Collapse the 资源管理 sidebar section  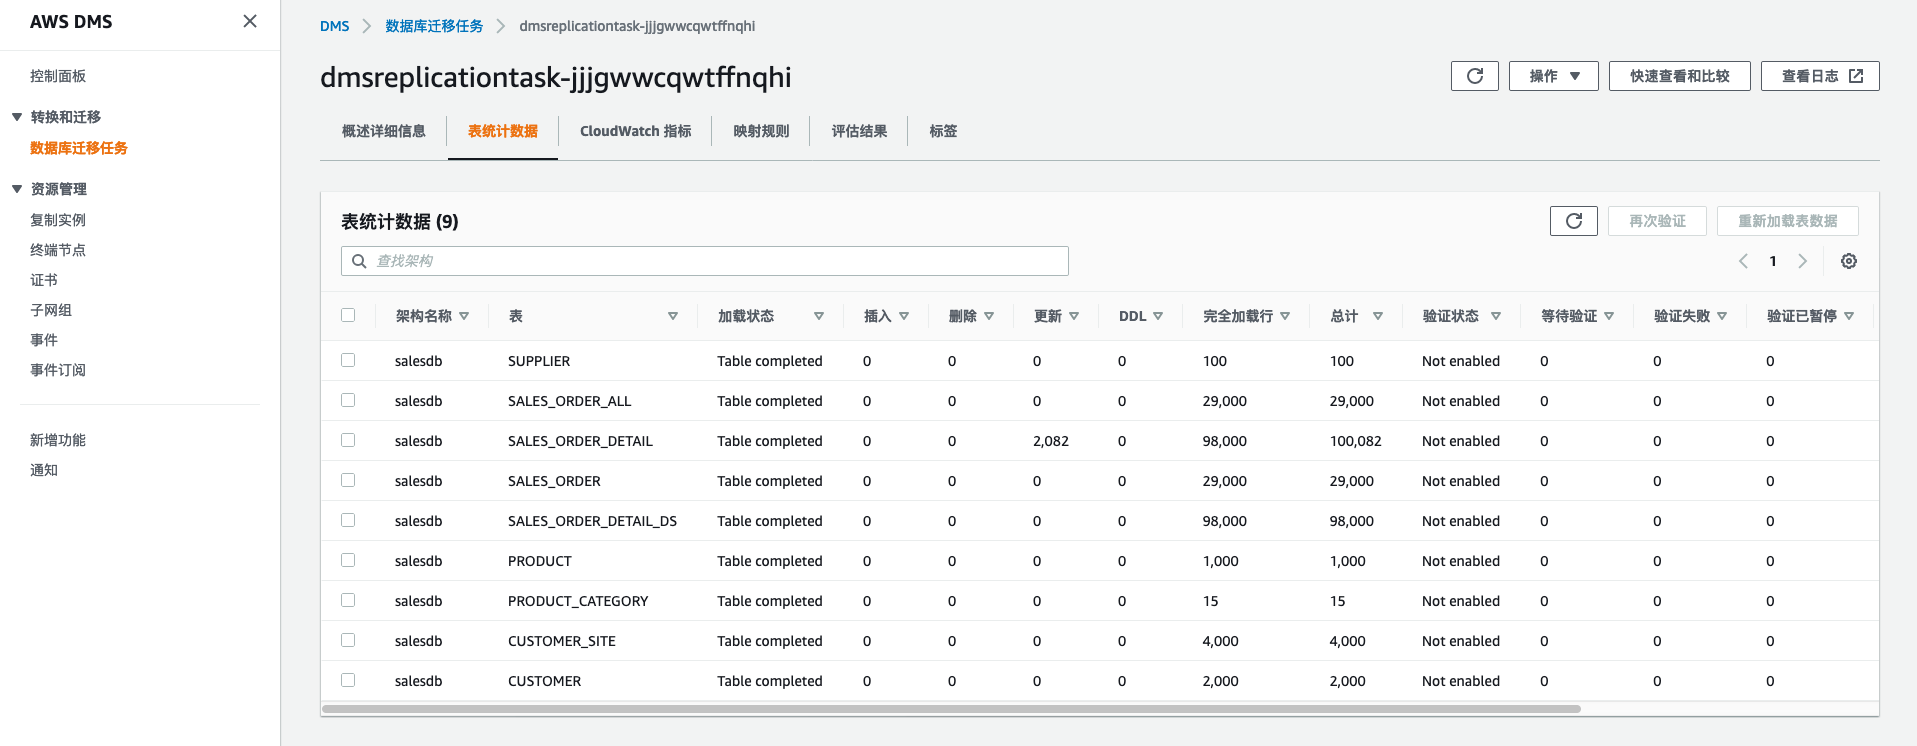coord(17,189)
